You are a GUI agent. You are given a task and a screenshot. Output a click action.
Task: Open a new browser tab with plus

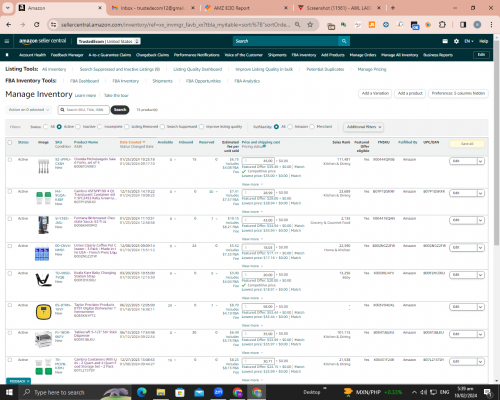[393, 8]
